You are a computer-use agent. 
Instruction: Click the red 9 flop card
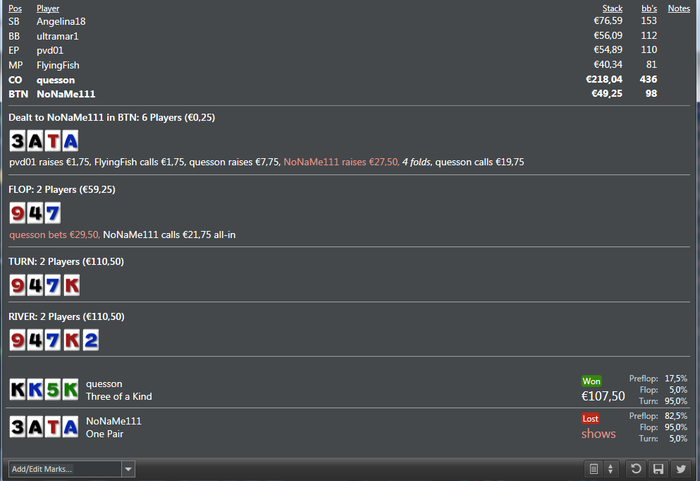coord(17,213)
